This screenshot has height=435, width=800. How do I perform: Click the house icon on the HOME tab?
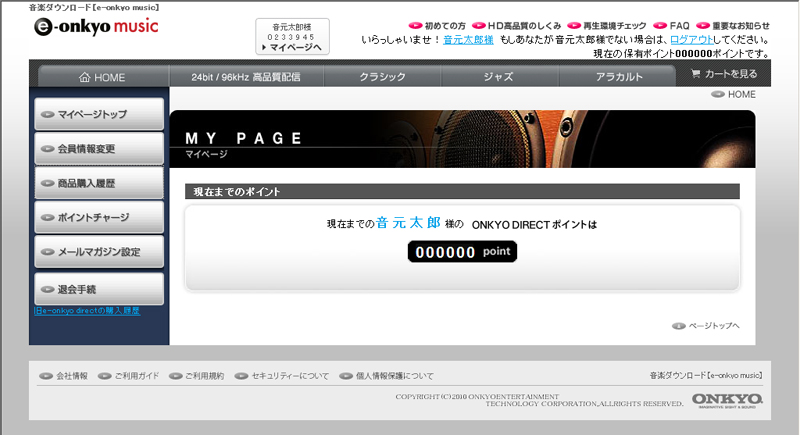[85, 77]
